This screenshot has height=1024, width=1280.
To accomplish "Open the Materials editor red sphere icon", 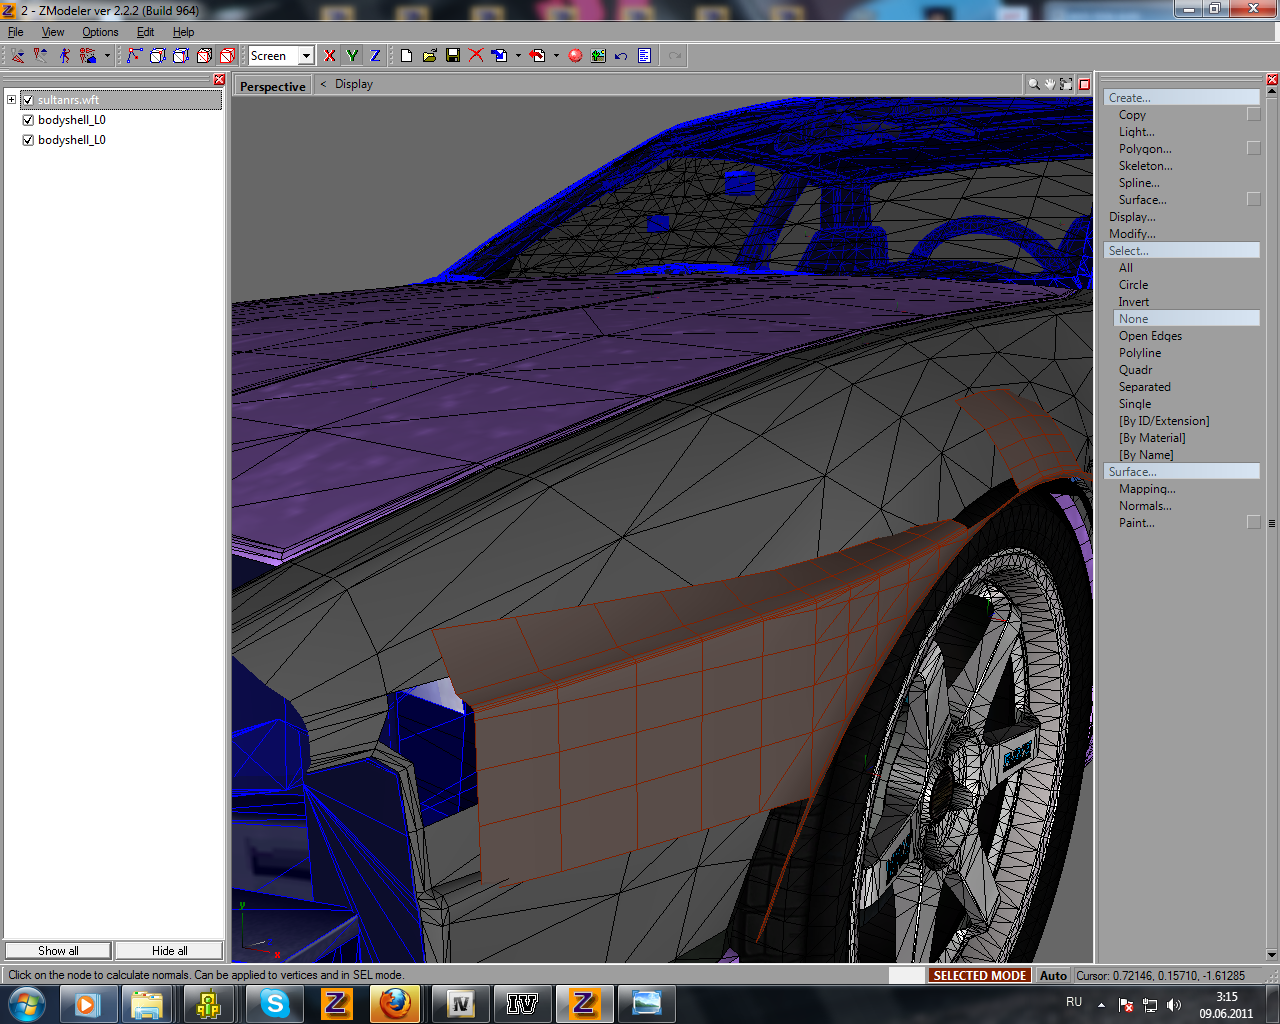I will 575,56.
